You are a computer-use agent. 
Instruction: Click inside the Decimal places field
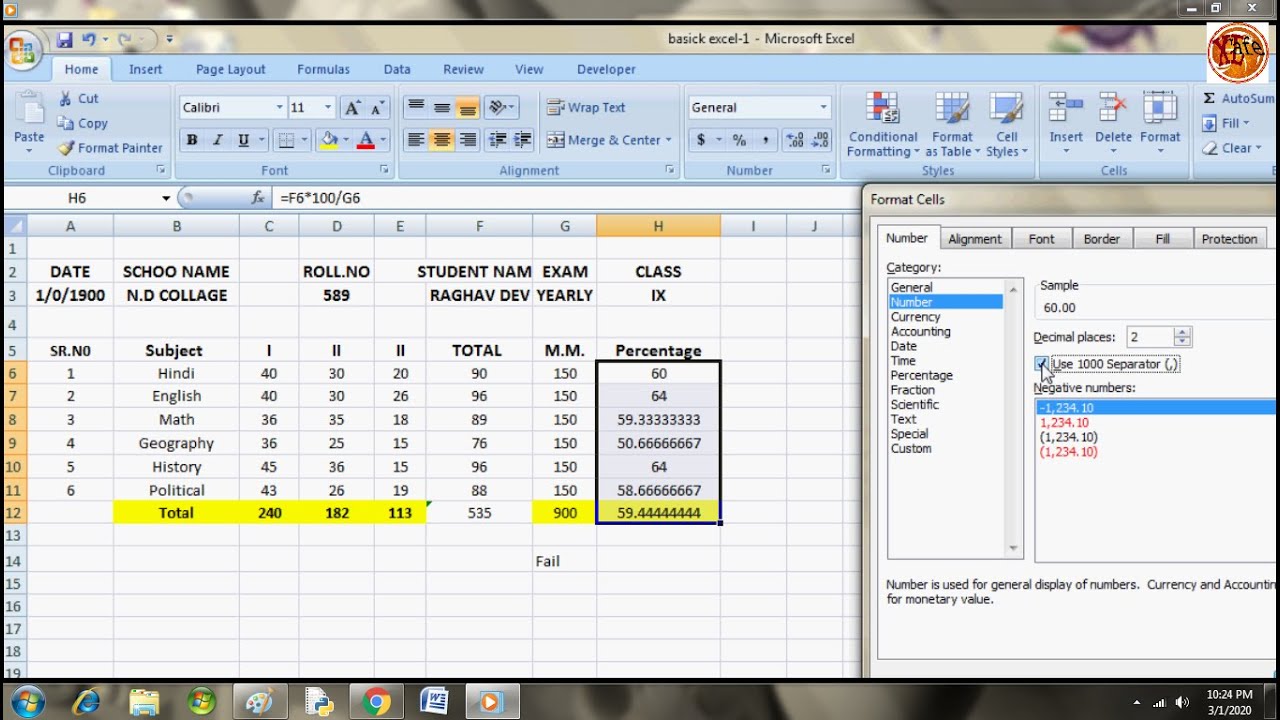(x=1150, y=337)
